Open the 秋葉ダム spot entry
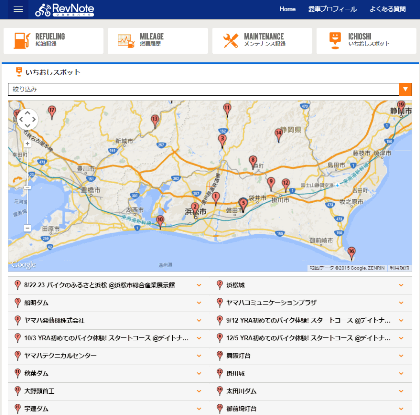 (109, 373)
